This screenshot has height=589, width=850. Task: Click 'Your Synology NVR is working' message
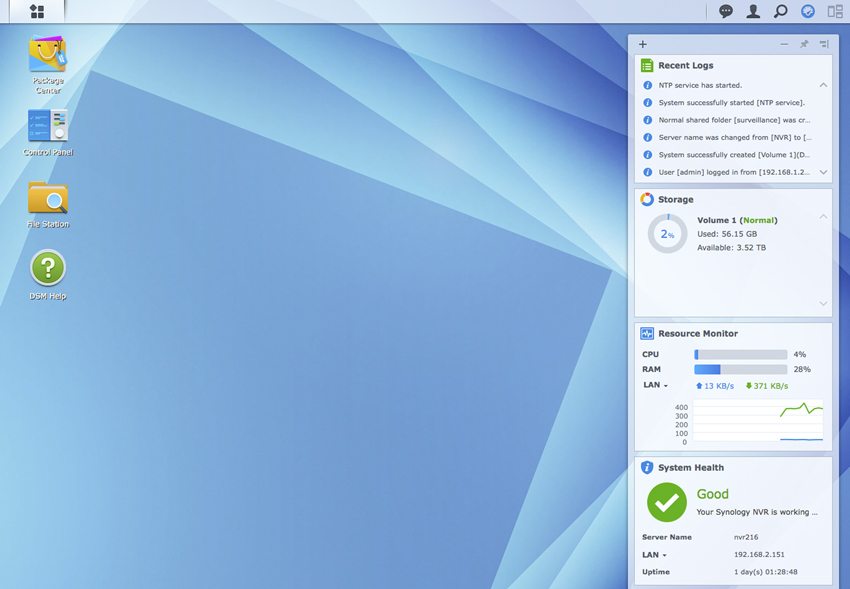pyautogui.click(x=757, y=512)
